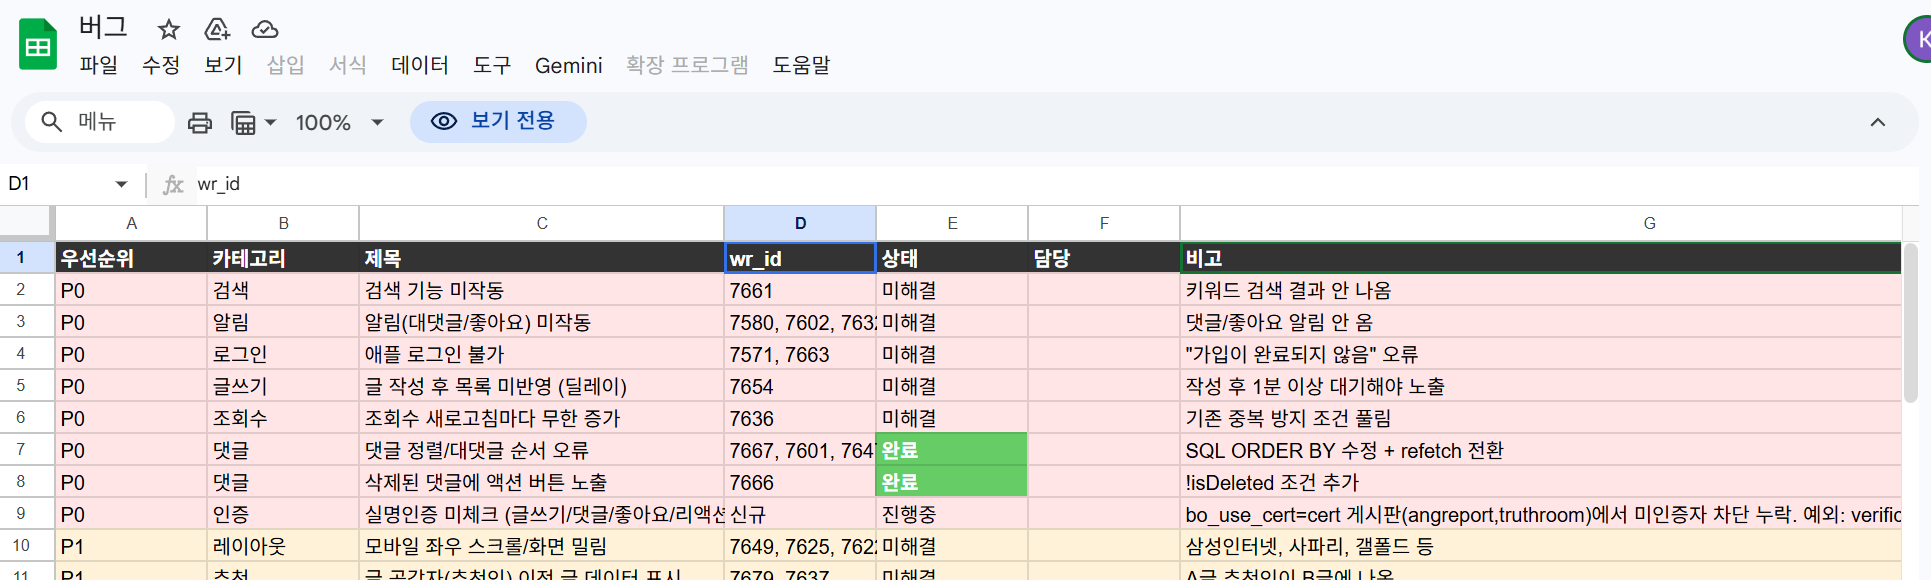
Task: Open the filter views table icon
Action: pyautogui.click(x=243, y=122)
